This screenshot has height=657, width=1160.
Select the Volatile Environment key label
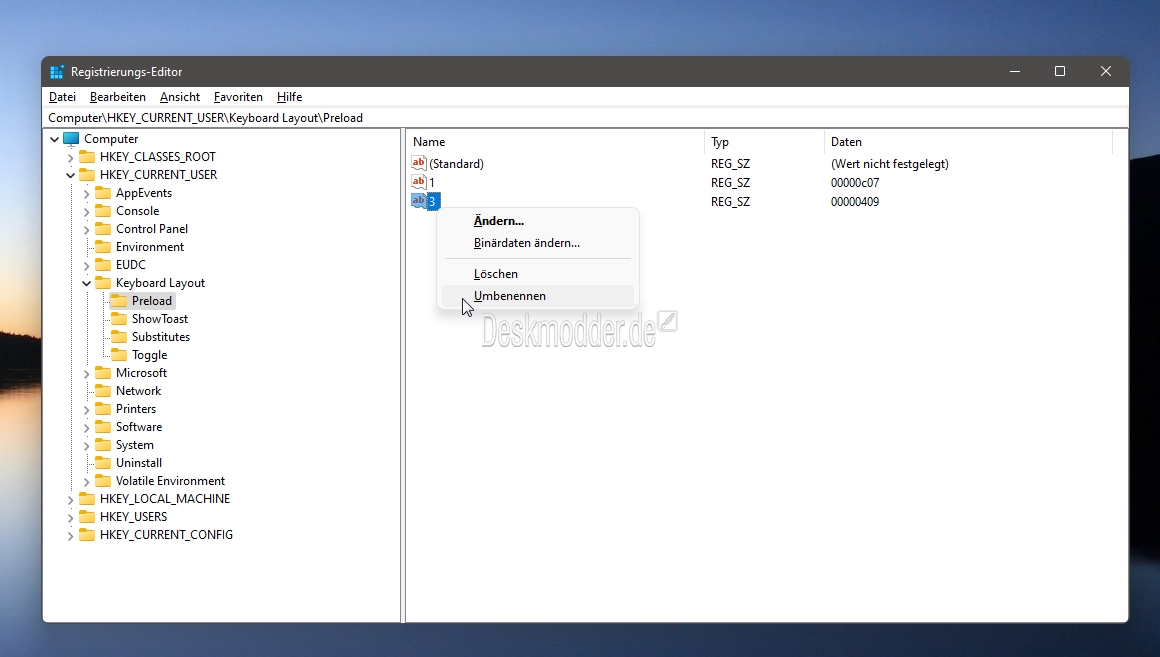pos(170,481)
